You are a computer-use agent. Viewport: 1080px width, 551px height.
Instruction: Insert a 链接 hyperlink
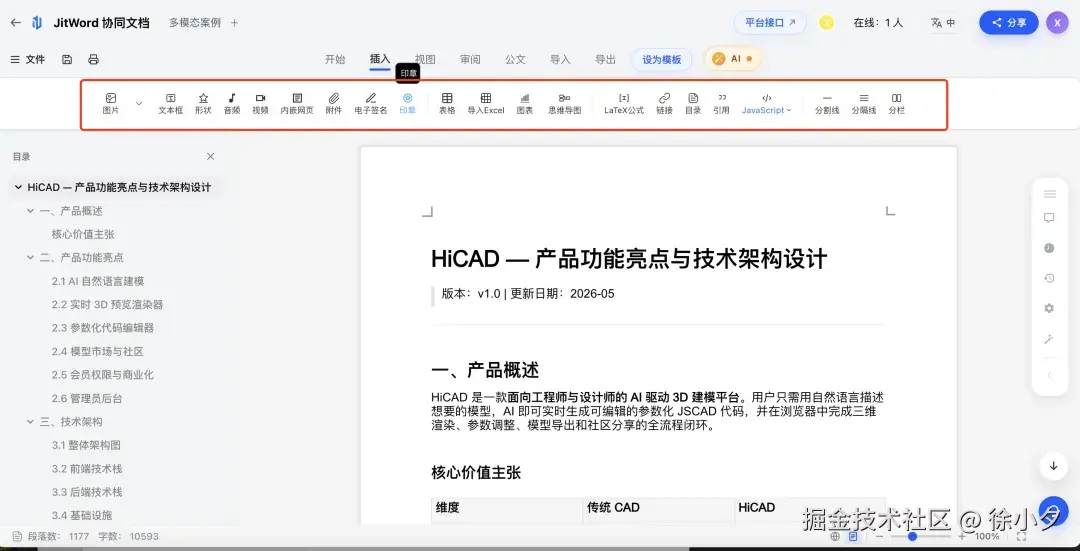[665, 103]
